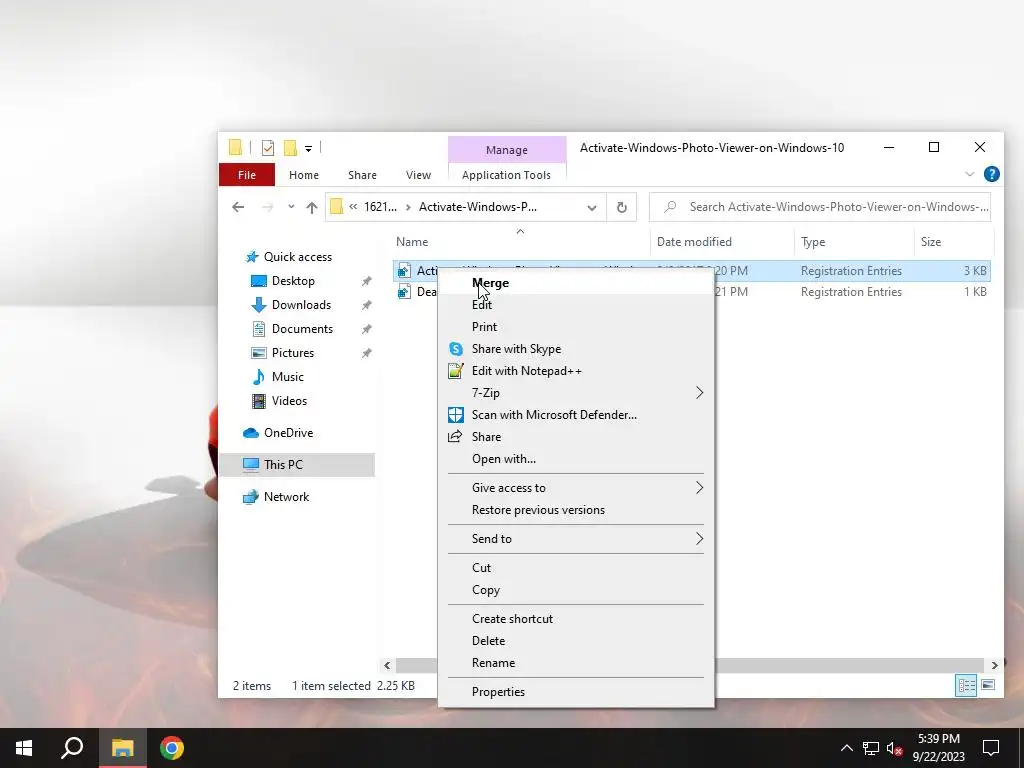Click New folder quick access toolbar icon
The width and height of the screenshot is (1024, 768).
click(291, 148)
